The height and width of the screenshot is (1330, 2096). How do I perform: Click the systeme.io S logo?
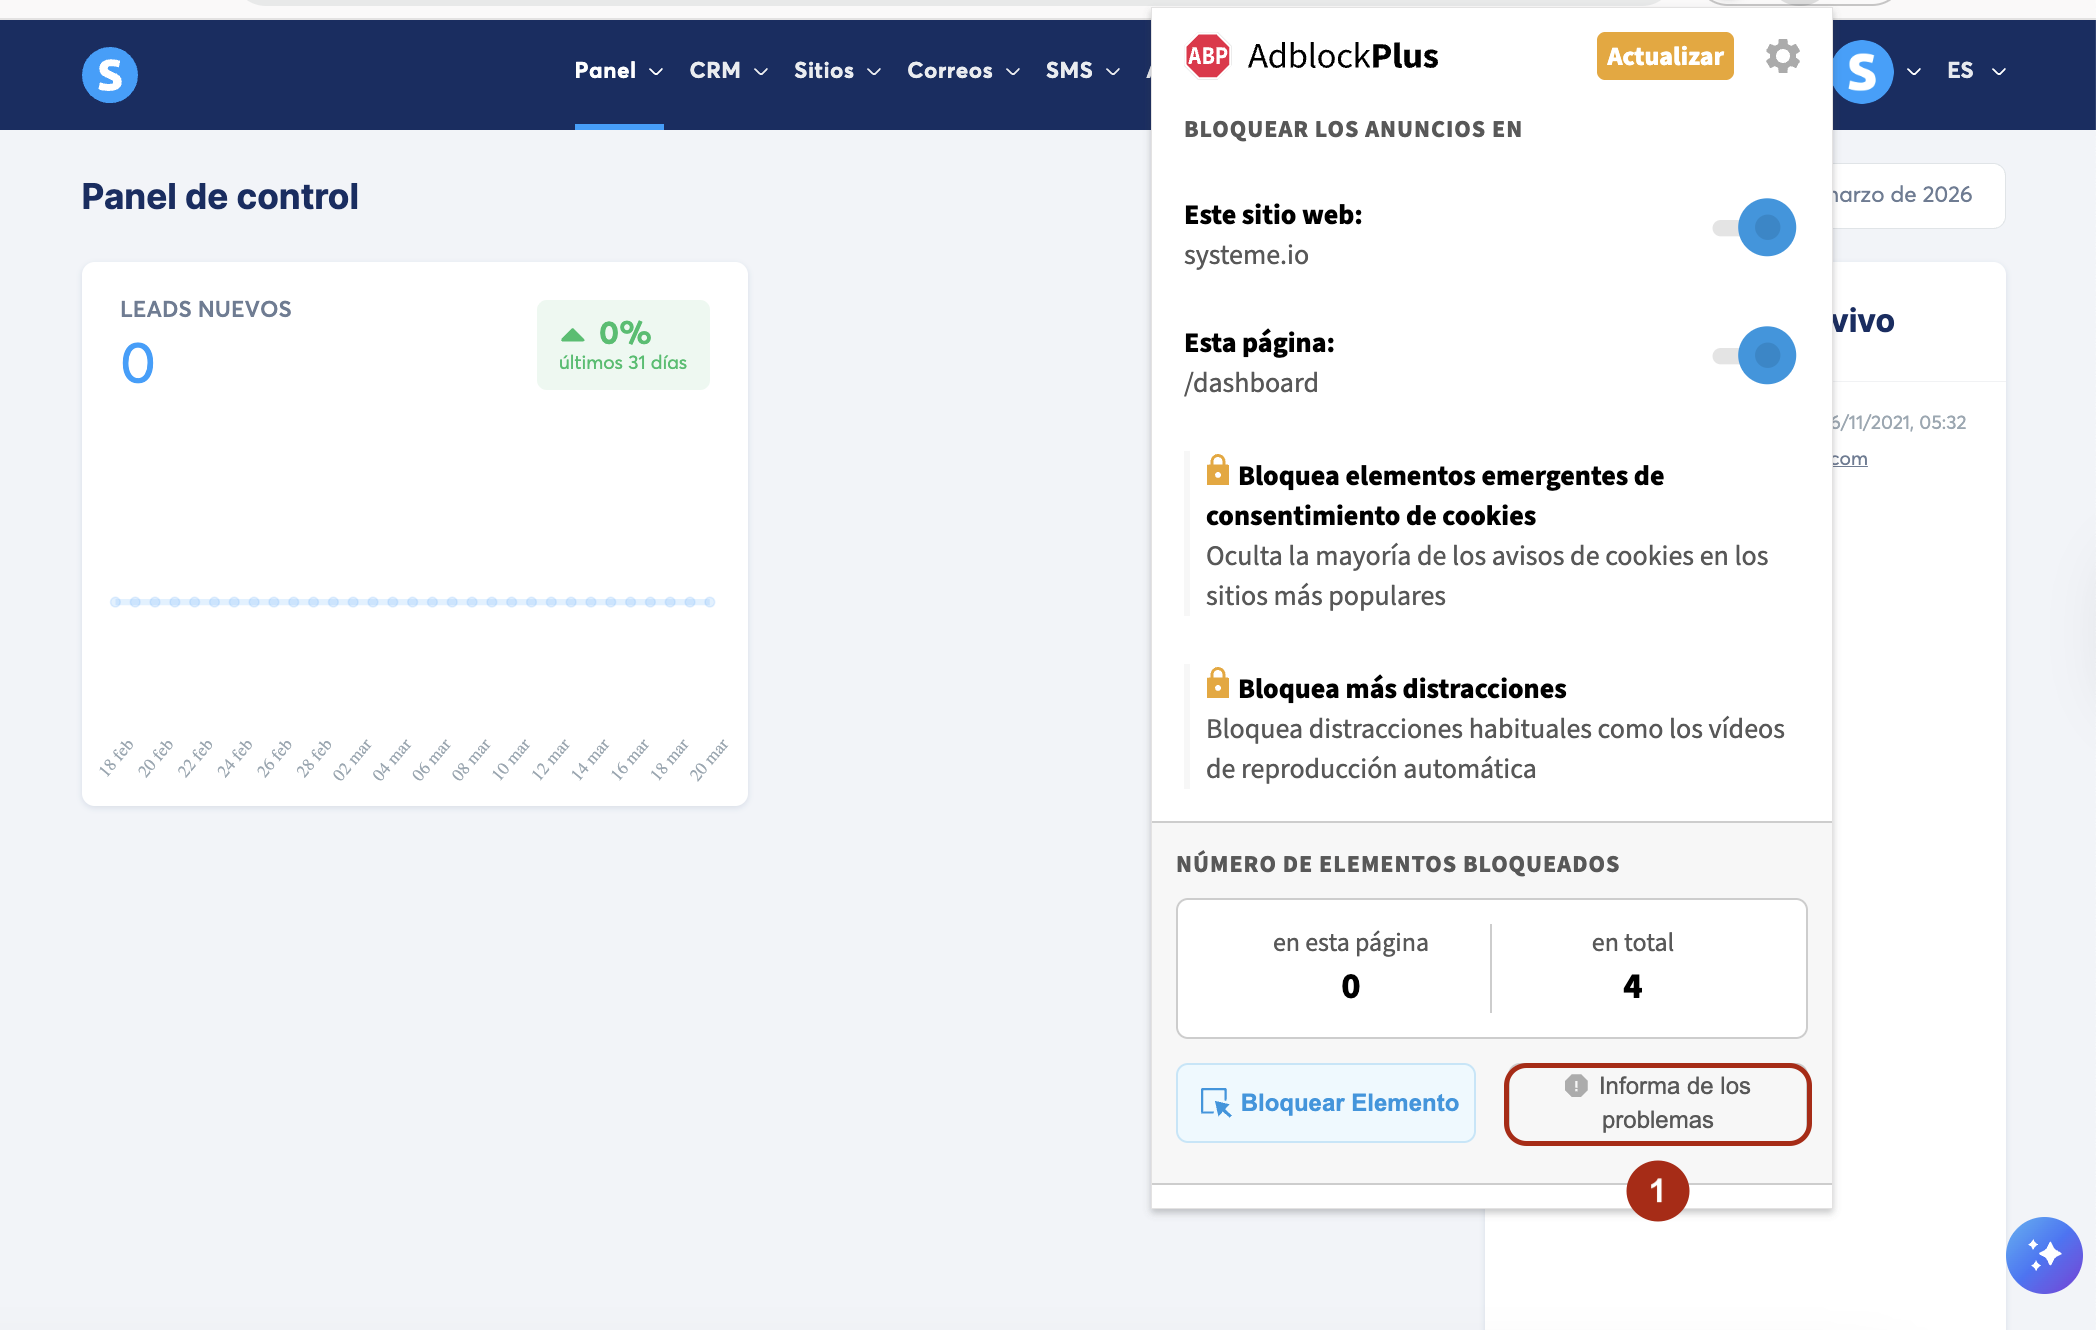[x=110, y=74]
